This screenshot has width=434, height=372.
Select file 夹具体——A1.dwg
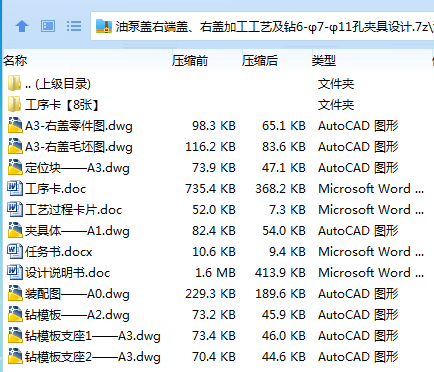pyautogui.click(x=77, y=231)
